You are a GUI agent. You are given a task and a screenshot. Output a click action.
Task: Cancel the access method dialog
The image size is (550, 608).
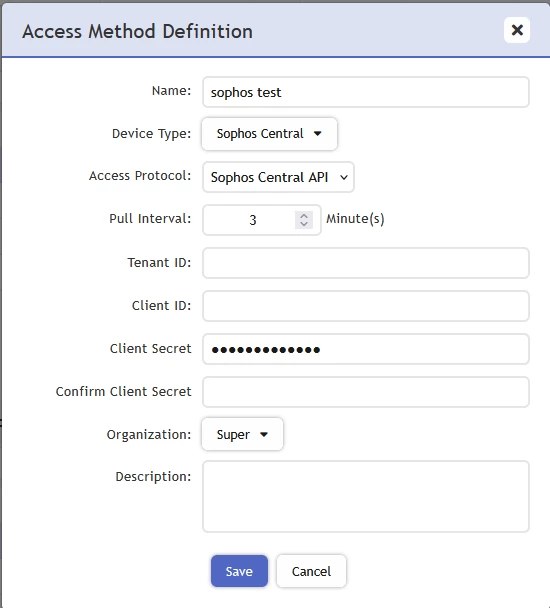pyautogui.click(x=311, y=571)
